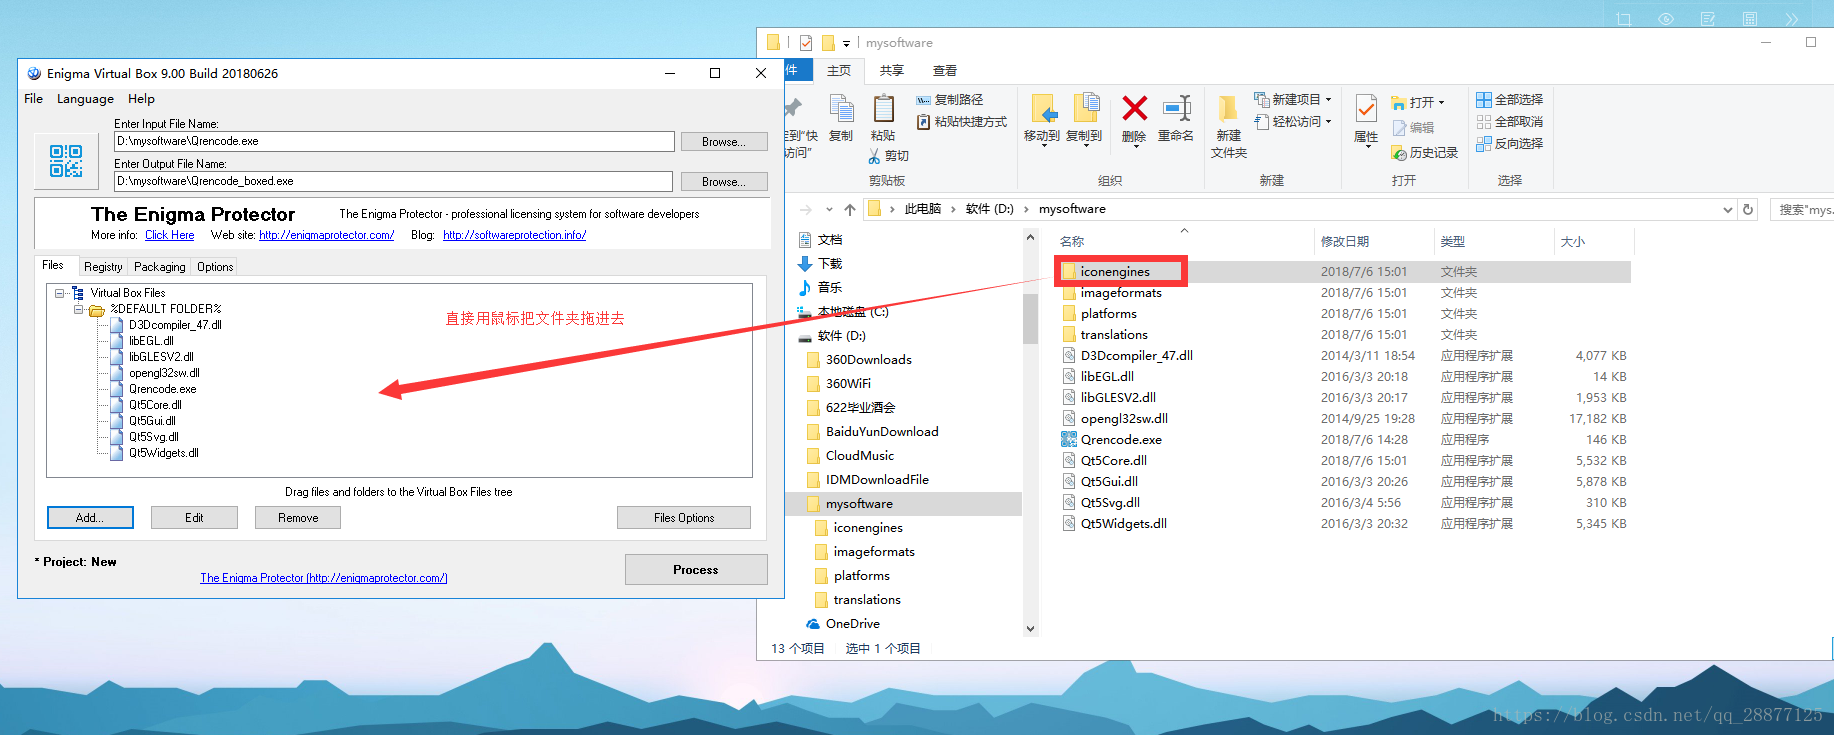This screenshot has height=735, width=1834.
Task: Open the New item (新建项目) dropdown
Action: (1293, 100)
